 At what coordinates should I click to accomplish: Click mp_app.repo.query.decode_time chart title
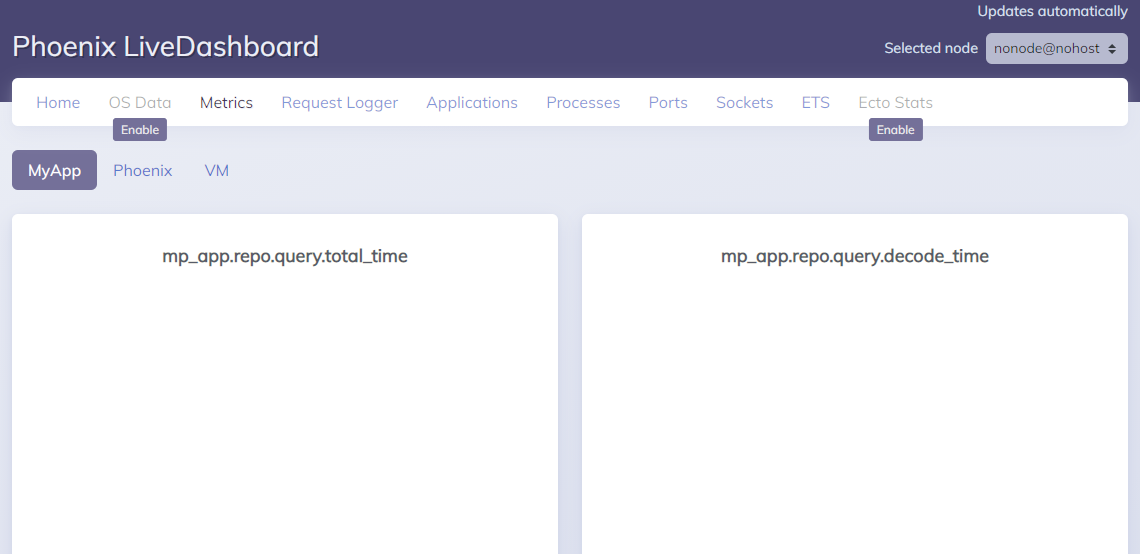(855, 256)
